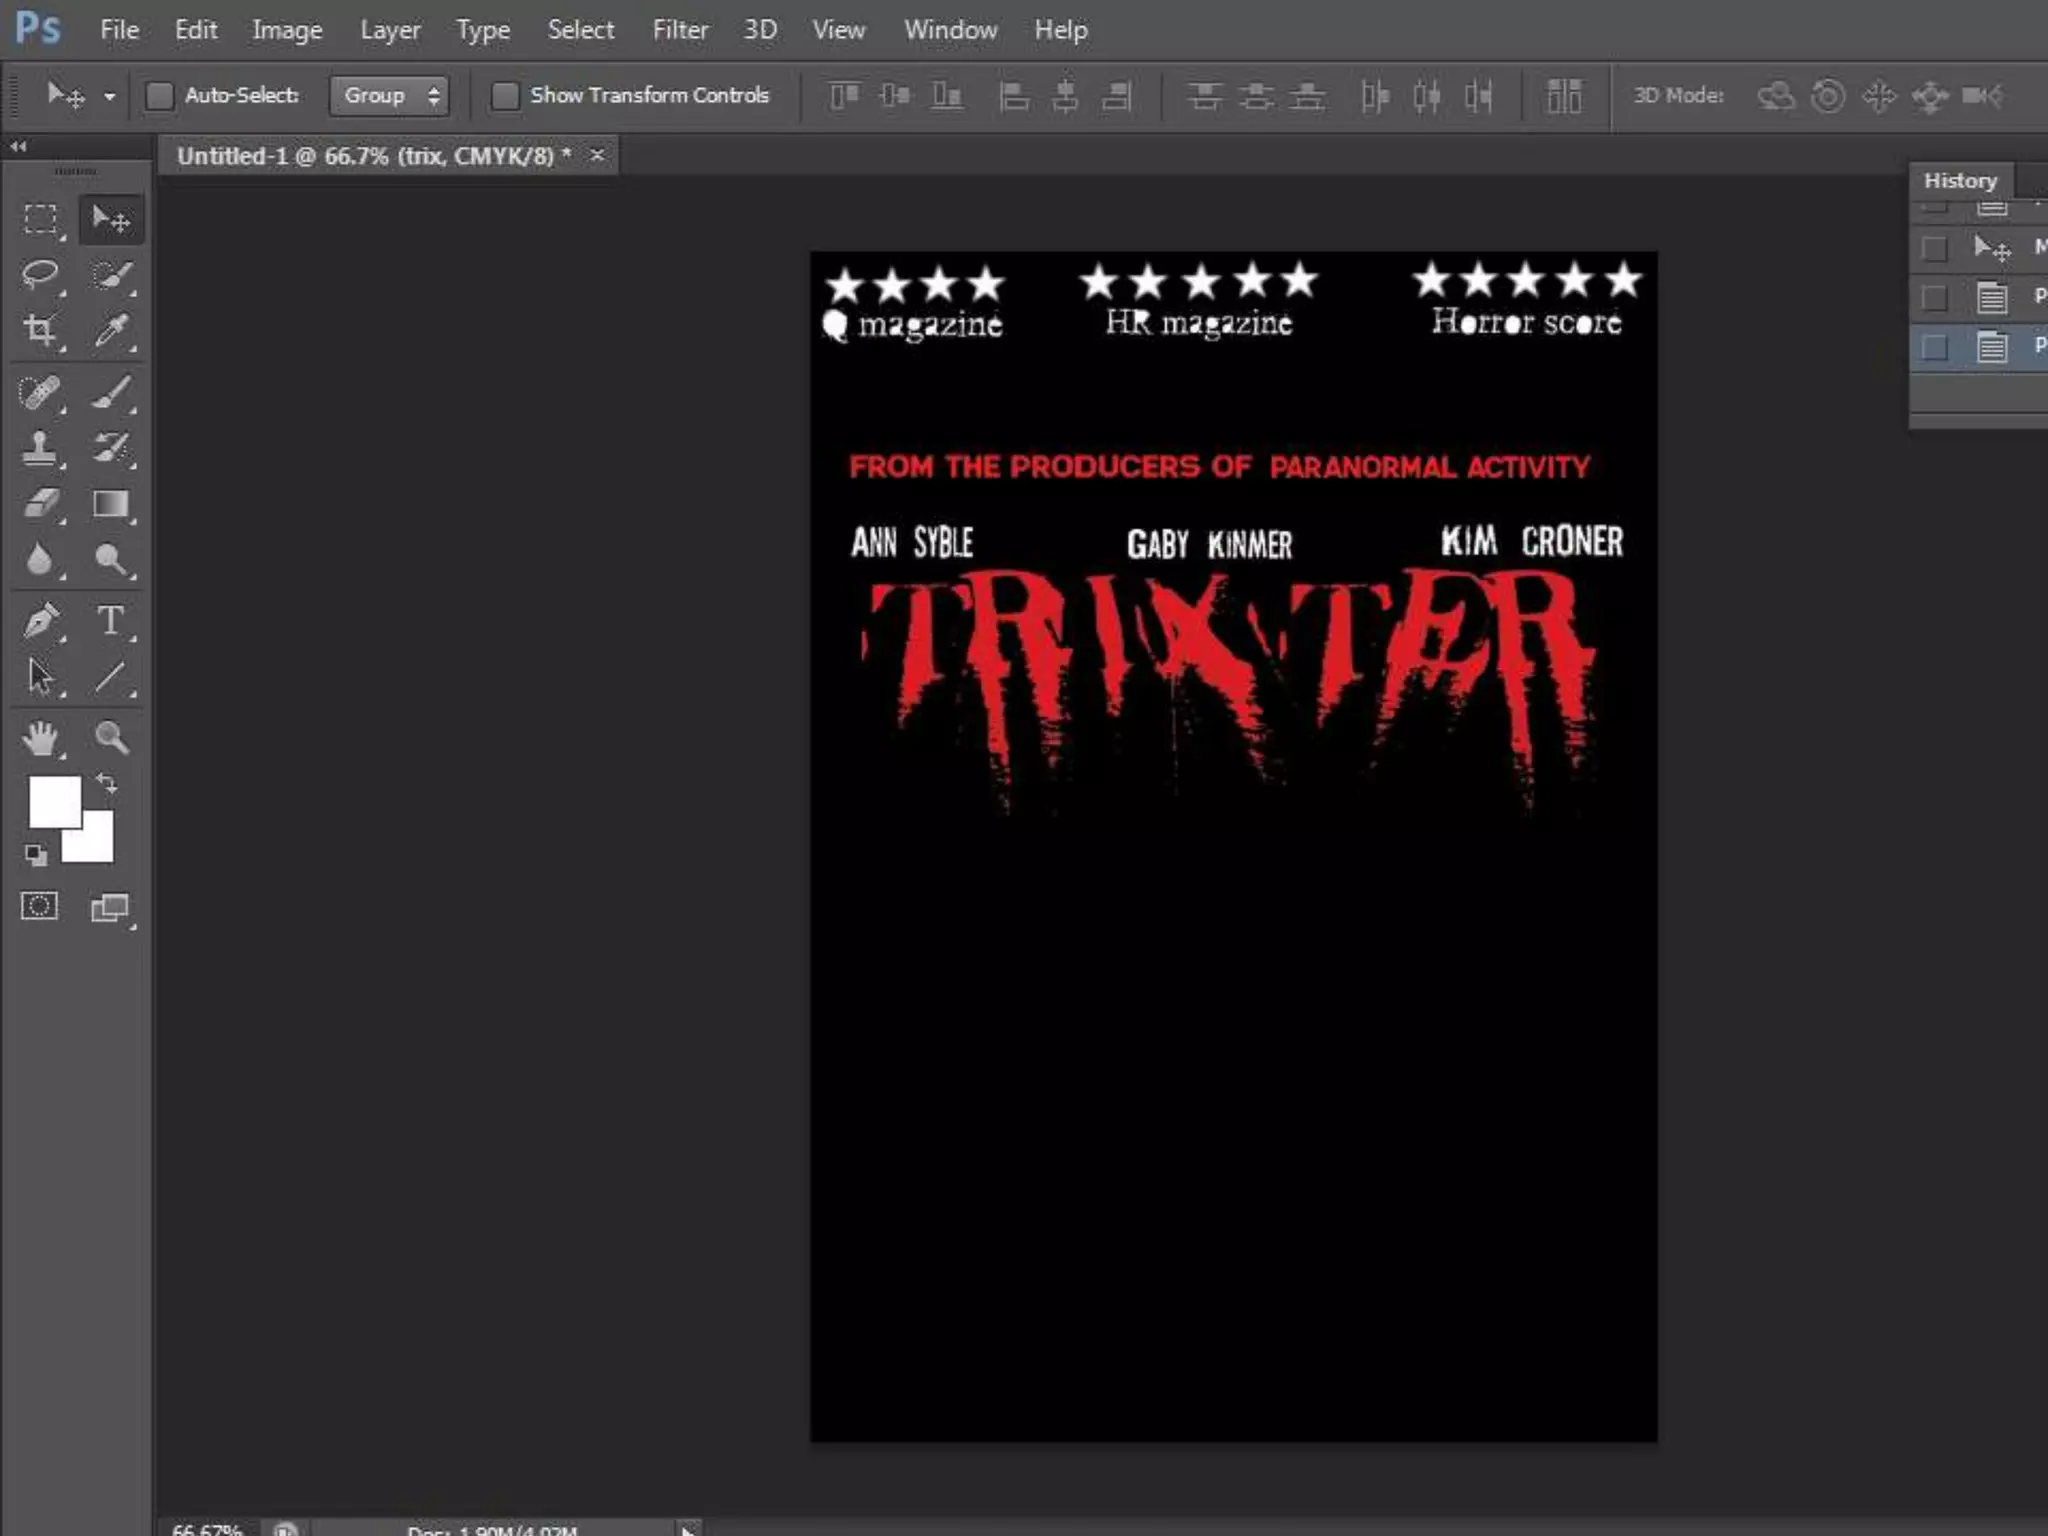Select the Hand tool

point(40,739)
